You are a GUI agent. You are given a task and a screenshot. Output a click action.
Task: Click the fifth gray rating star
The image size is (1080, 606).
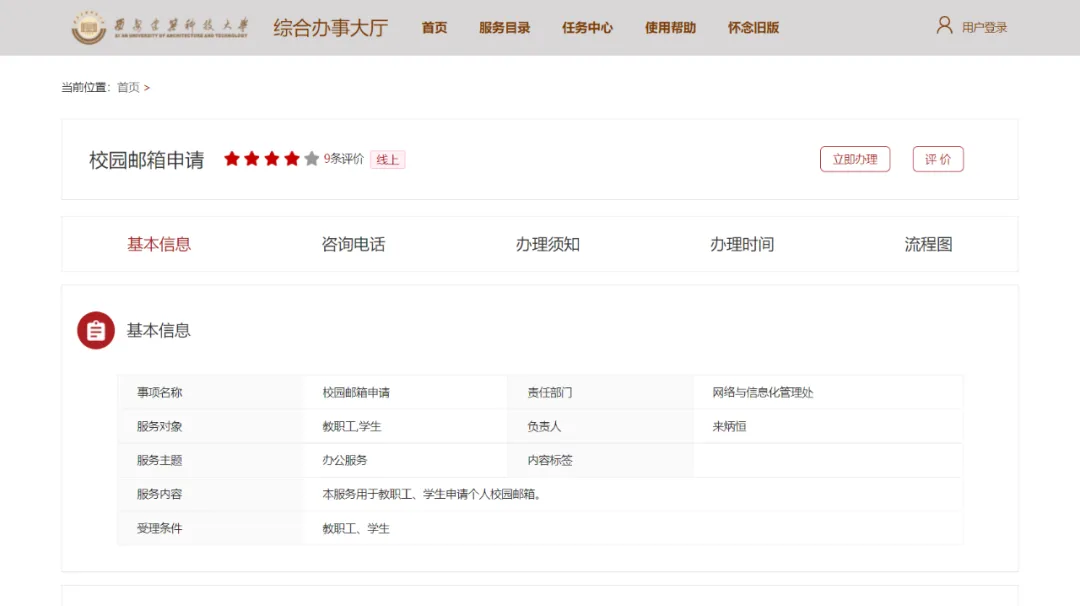pyautogui.click(x=312, y=159)
